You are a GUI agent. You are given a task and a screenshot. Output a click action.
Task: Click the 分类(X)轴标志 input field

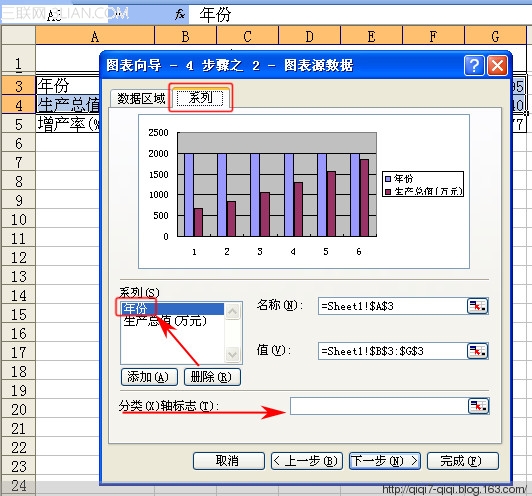(x=379, y=406)
